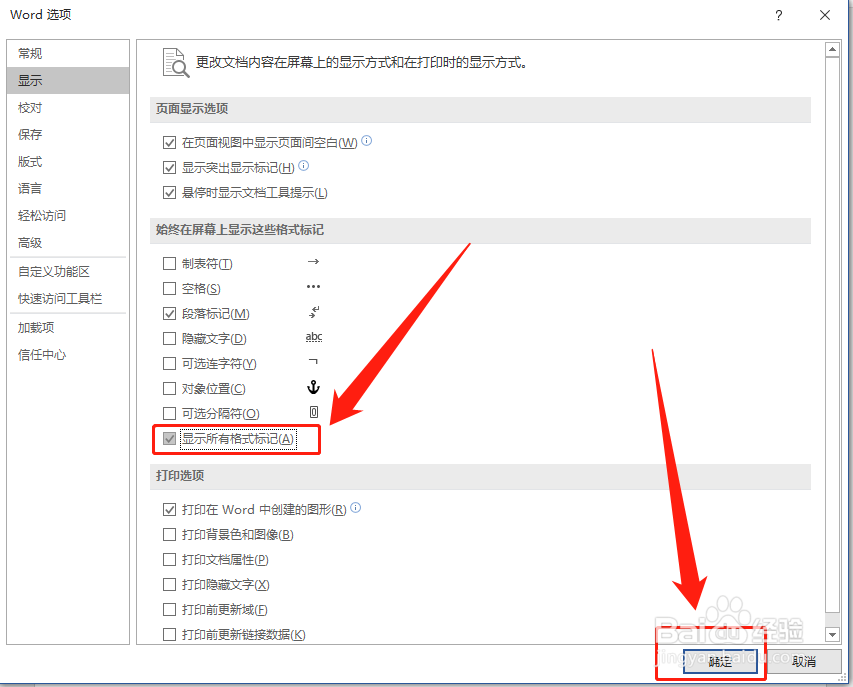Click the hidden text abc symbol
The height and width of the screenshot is (687, 853).
click(314, 337)
